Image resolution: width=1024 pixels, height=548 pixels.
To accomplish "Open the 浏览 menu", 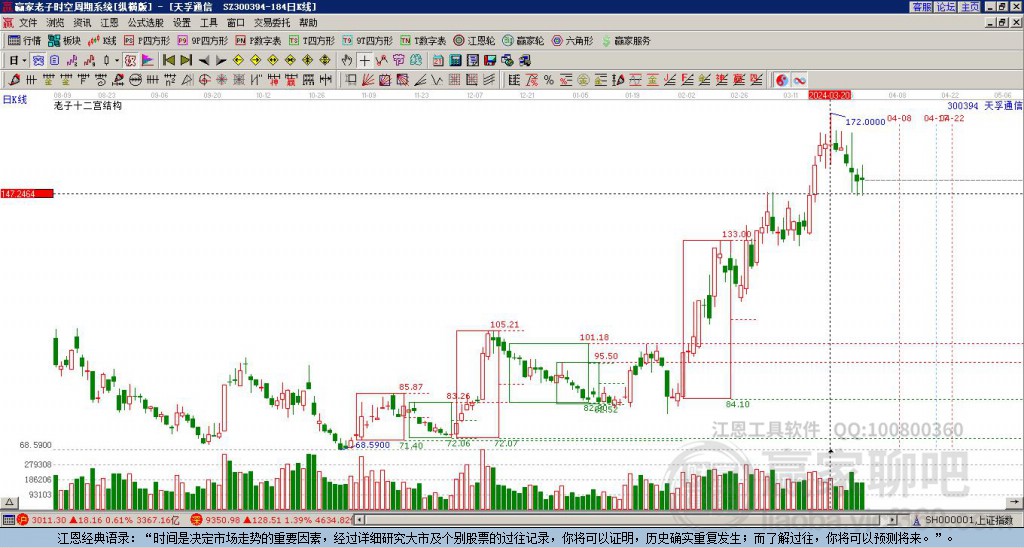I will point(55,23).
